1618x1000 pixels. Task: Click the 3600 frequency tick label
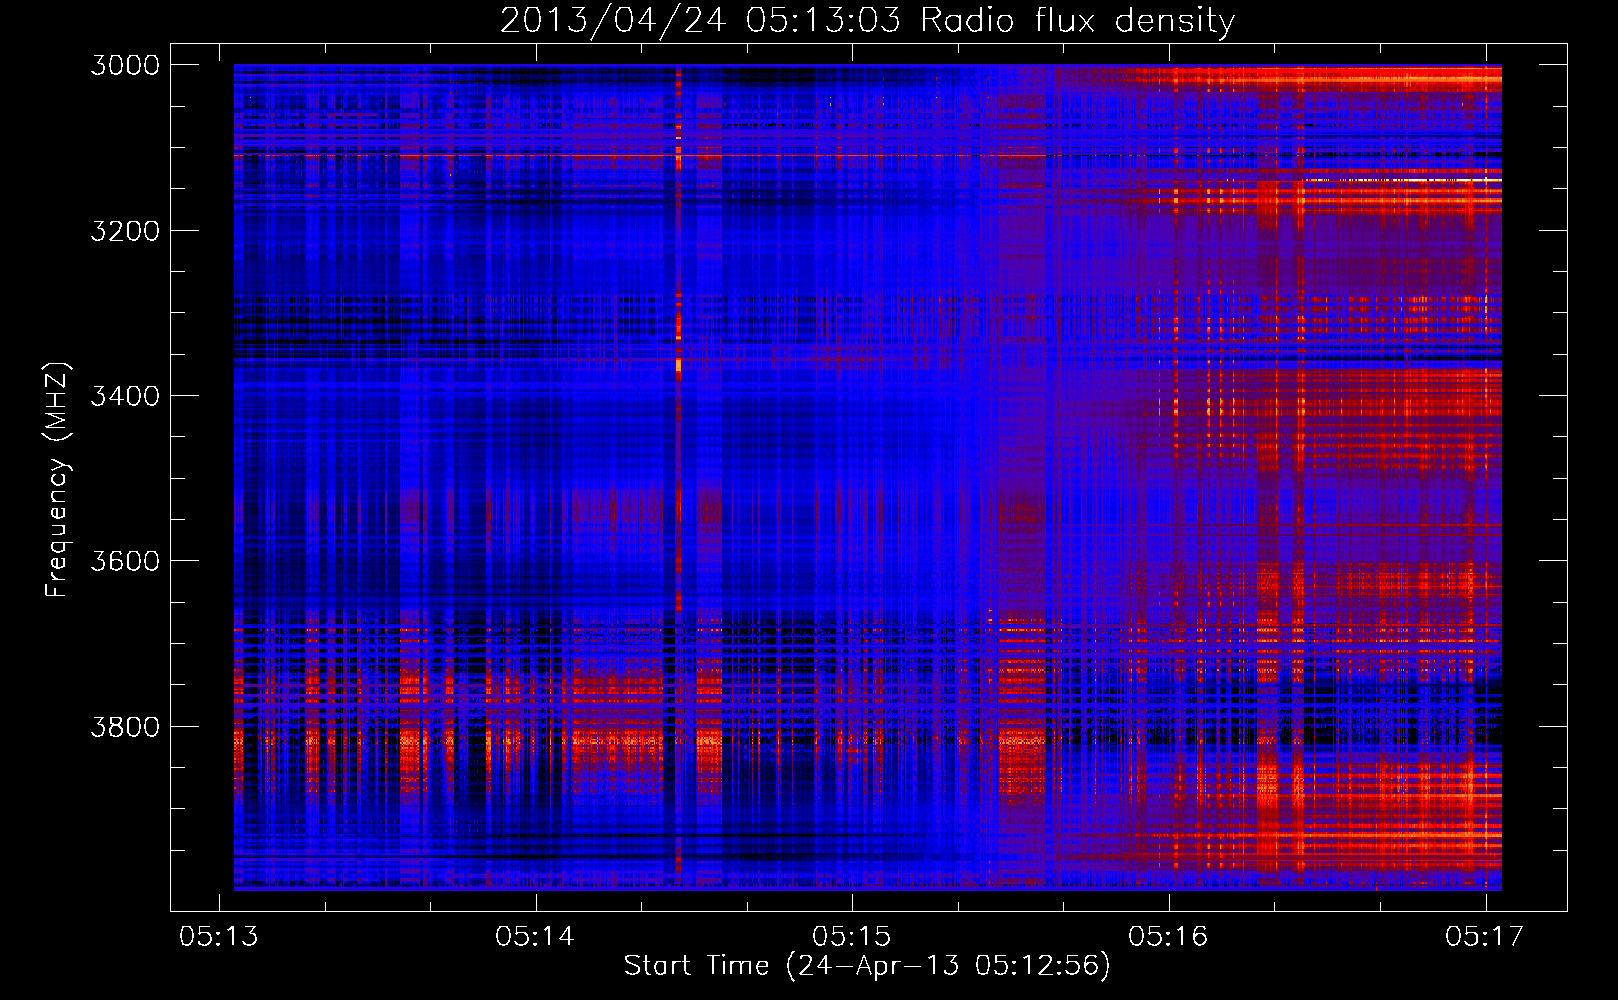click(x=125, y=561)
